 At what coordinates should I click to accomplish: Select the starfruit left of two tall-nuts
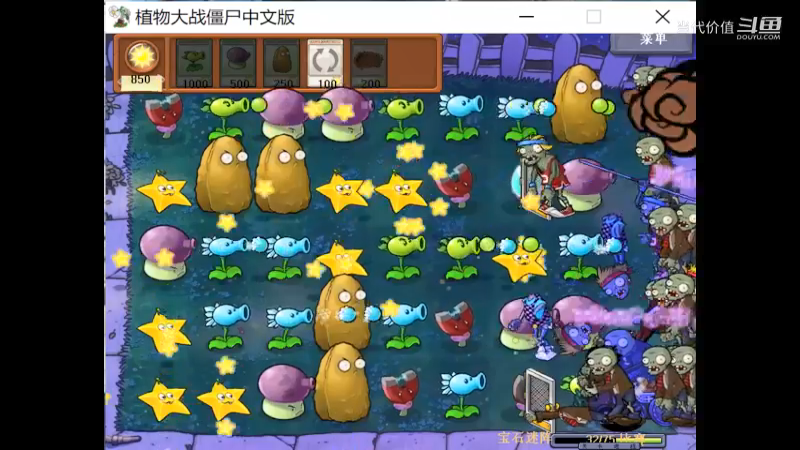[x=164, y=192]
